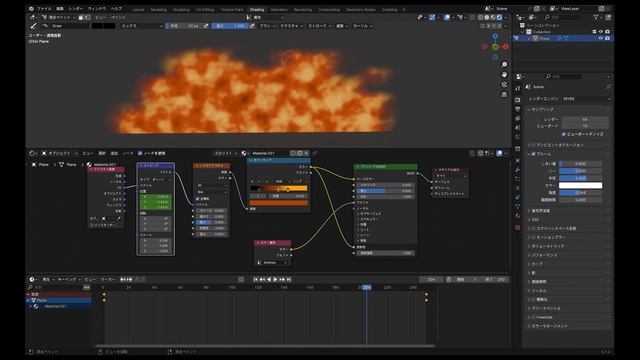640x360 pixels.
Task: Open the キーイング (Keying) timeline menu
Action: [69, 280]
